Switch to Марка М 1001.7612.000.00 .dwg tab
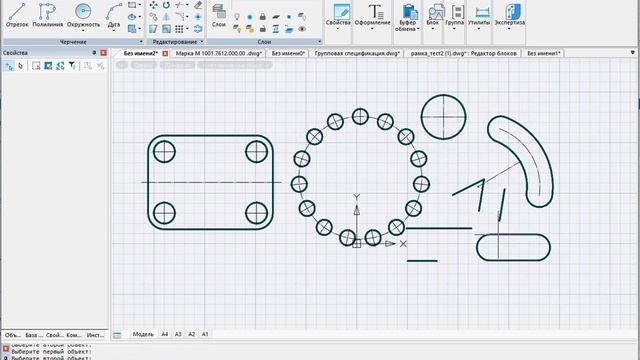The width and height of the screenshot is (640, 360). coord(219,53)
